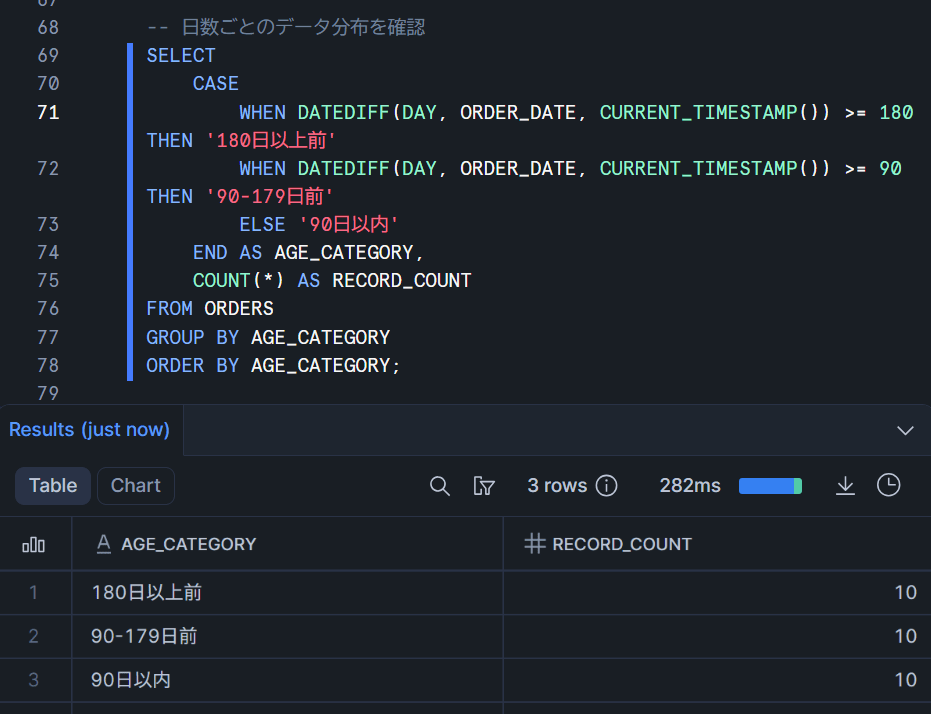The image size is (931, 714).
Task: Sort by the AGE_CATEGORY column header
Action: (x=188, y=544)
